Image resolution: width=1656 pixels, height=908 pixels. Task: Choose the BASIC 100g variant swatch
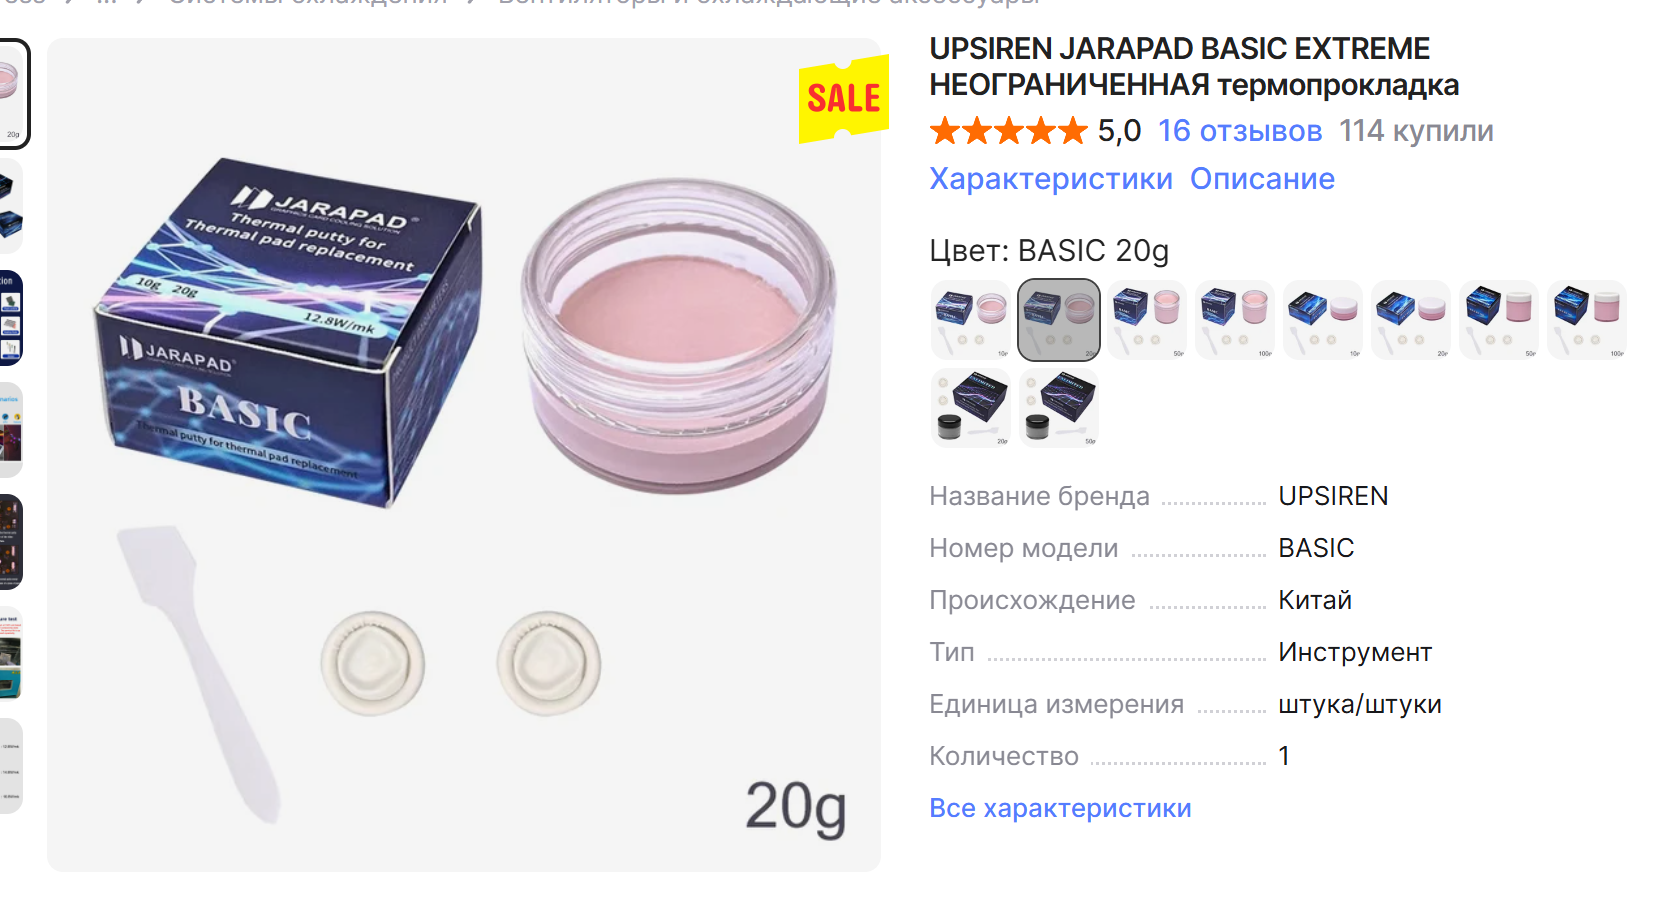tap(1234, 320)
